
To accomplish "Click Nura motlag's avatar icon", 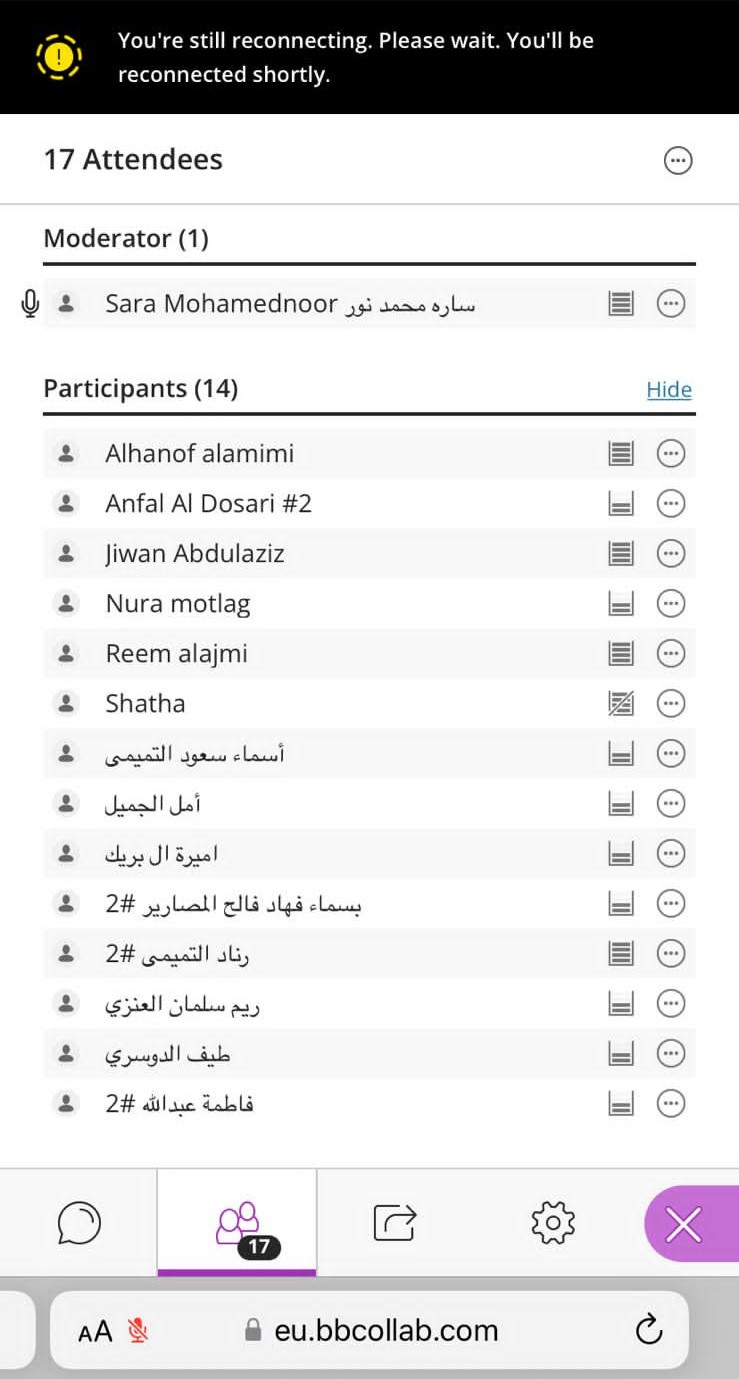I will tap(66, 604).
